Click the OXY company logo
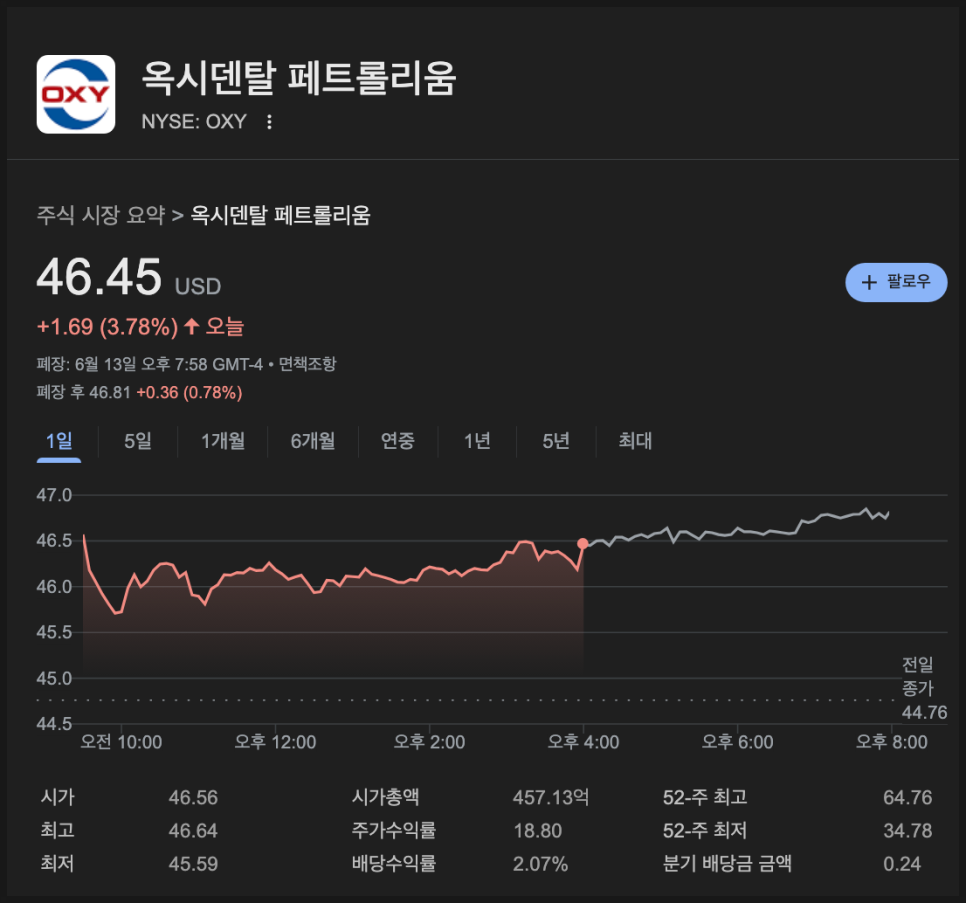 76,94
